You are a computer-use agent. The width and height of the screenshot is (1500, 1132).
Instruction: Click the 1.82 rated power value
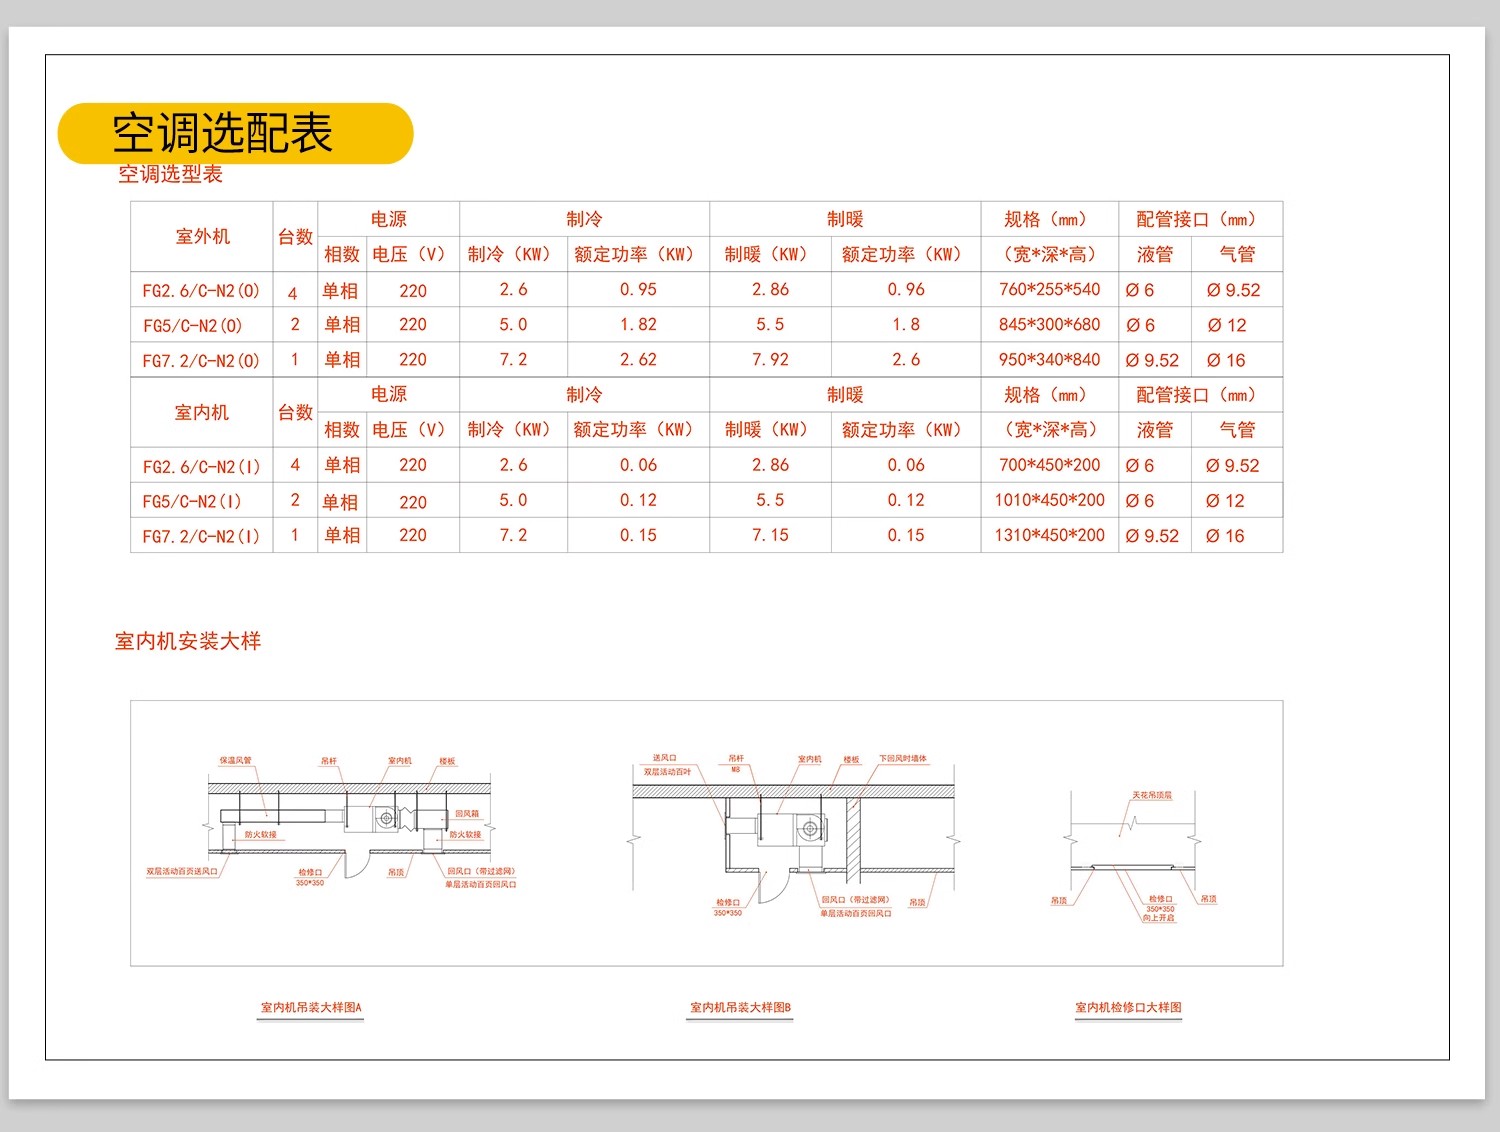(638, 325)
